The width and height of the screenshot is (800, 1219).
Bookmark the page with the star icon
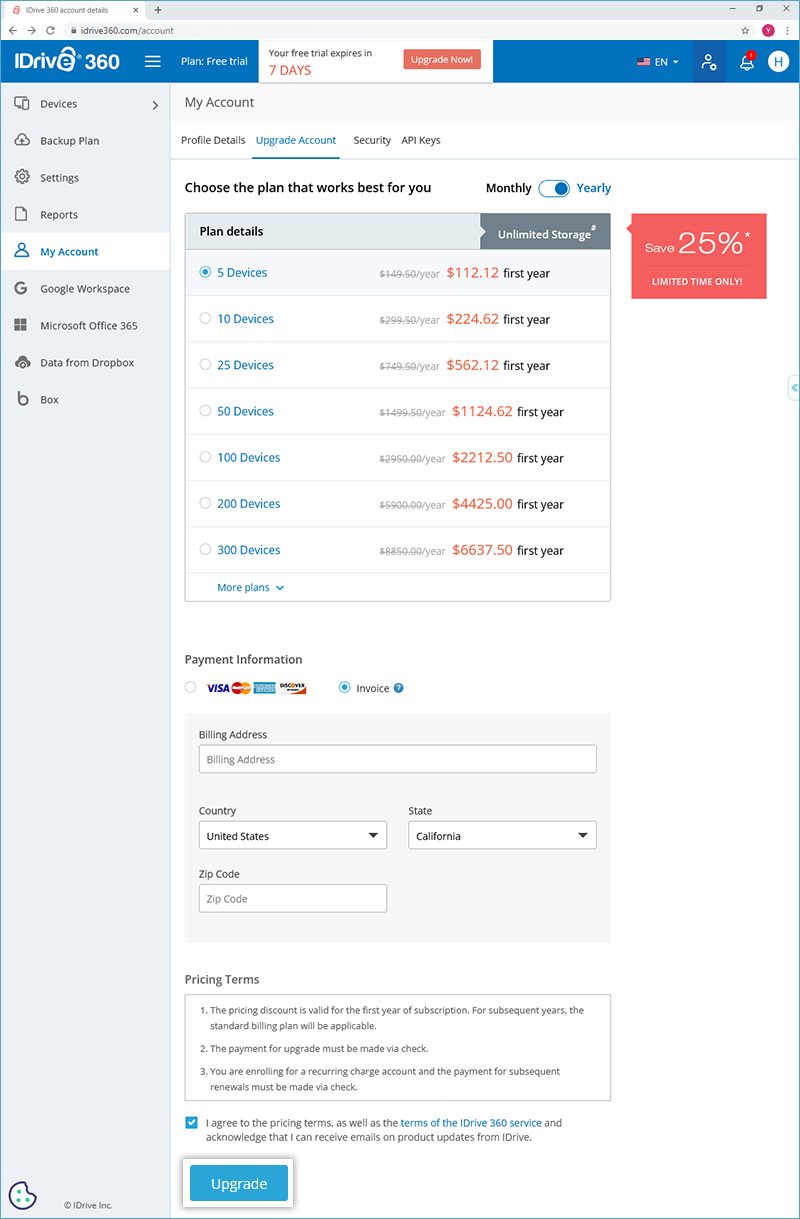tap(745, 31)
